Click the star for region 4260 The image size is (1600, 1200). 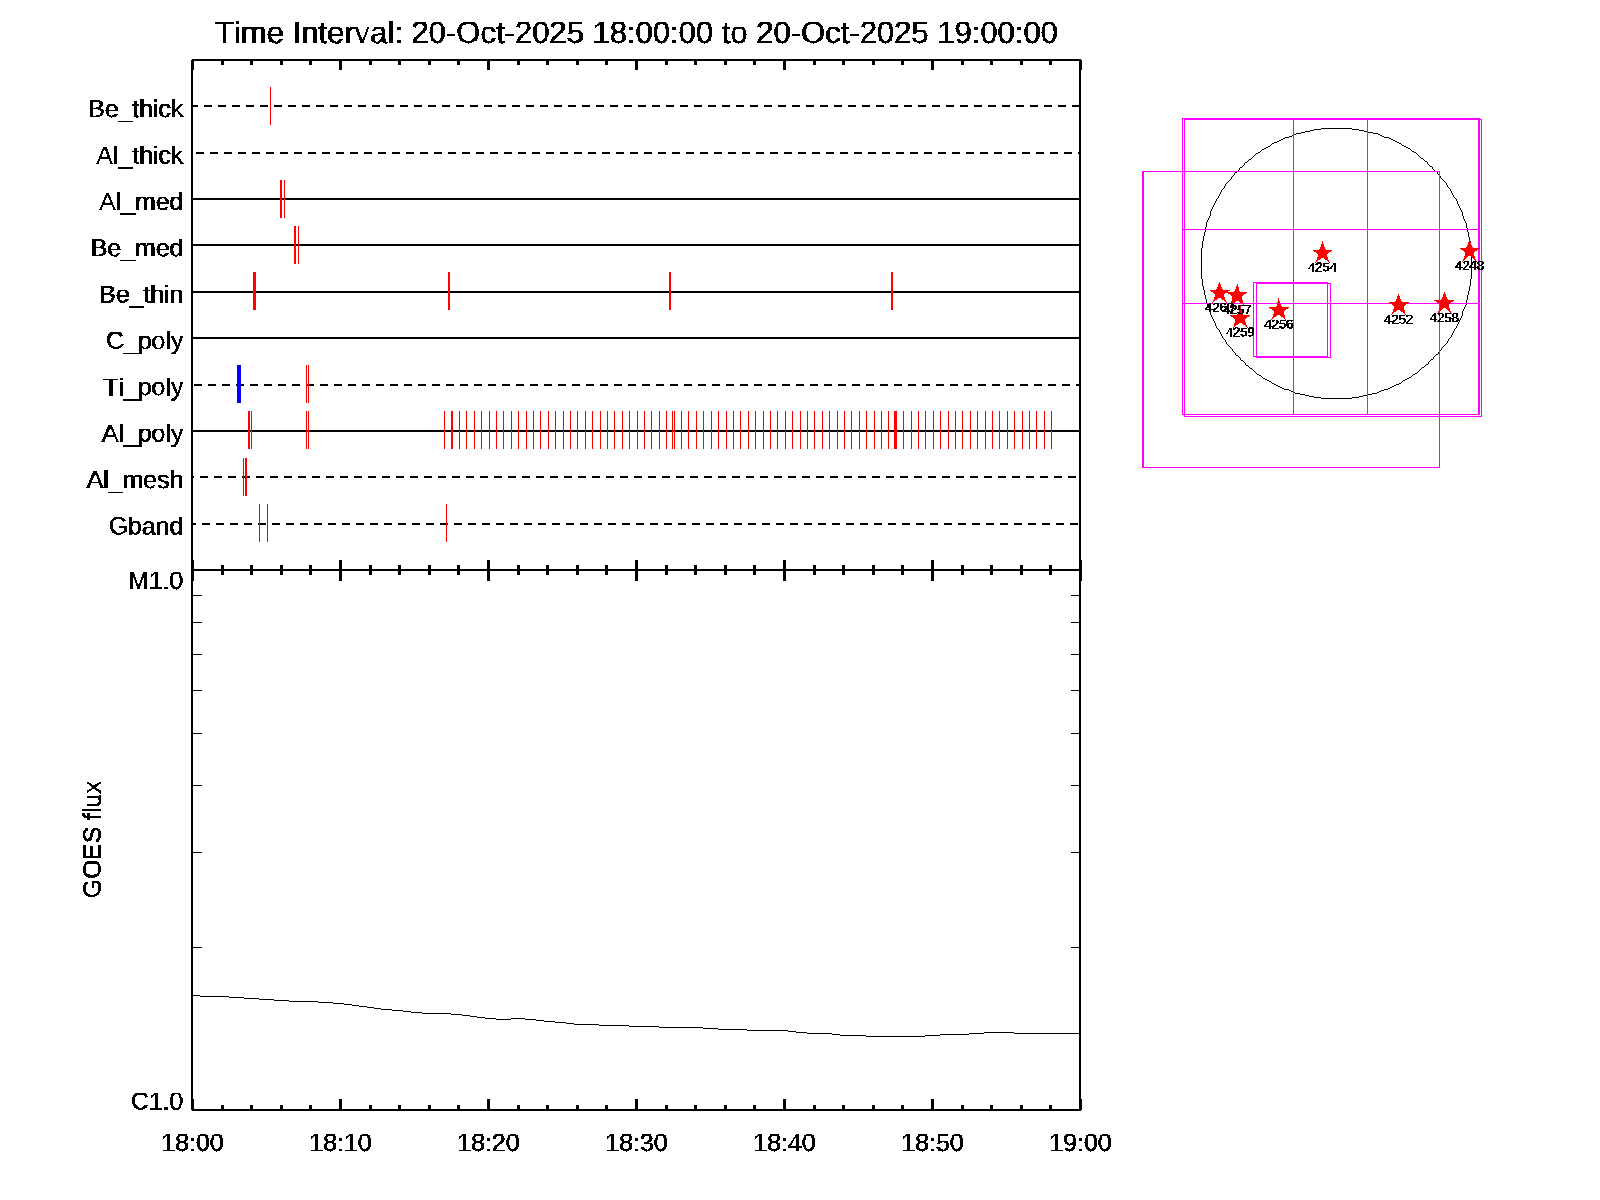coord(1219,293)
